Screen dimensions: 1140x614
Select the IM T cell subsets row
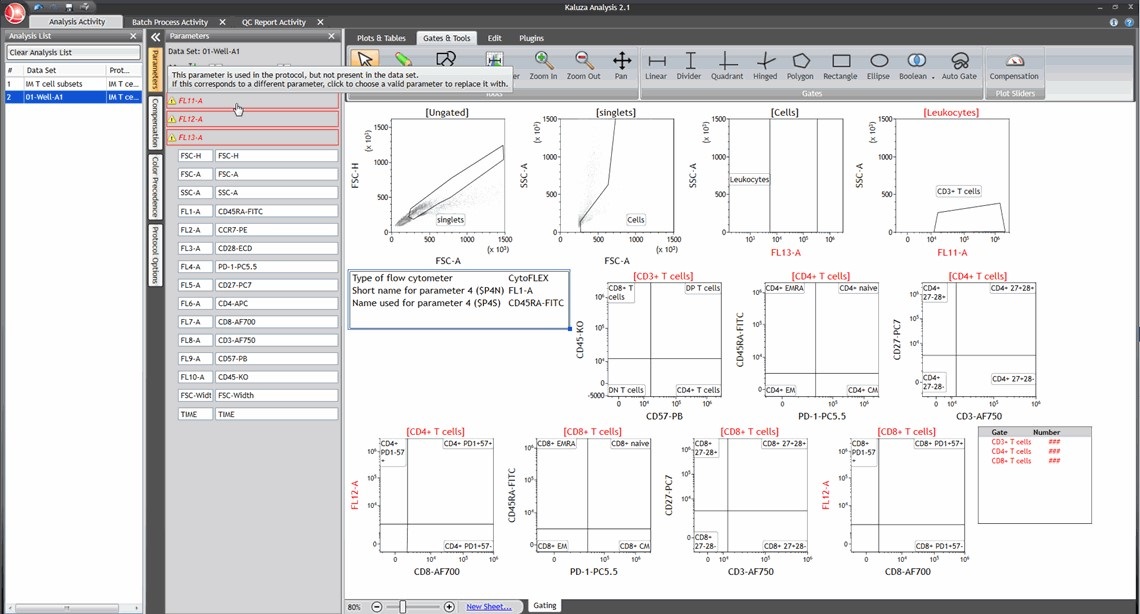click(x=73, y=84)
